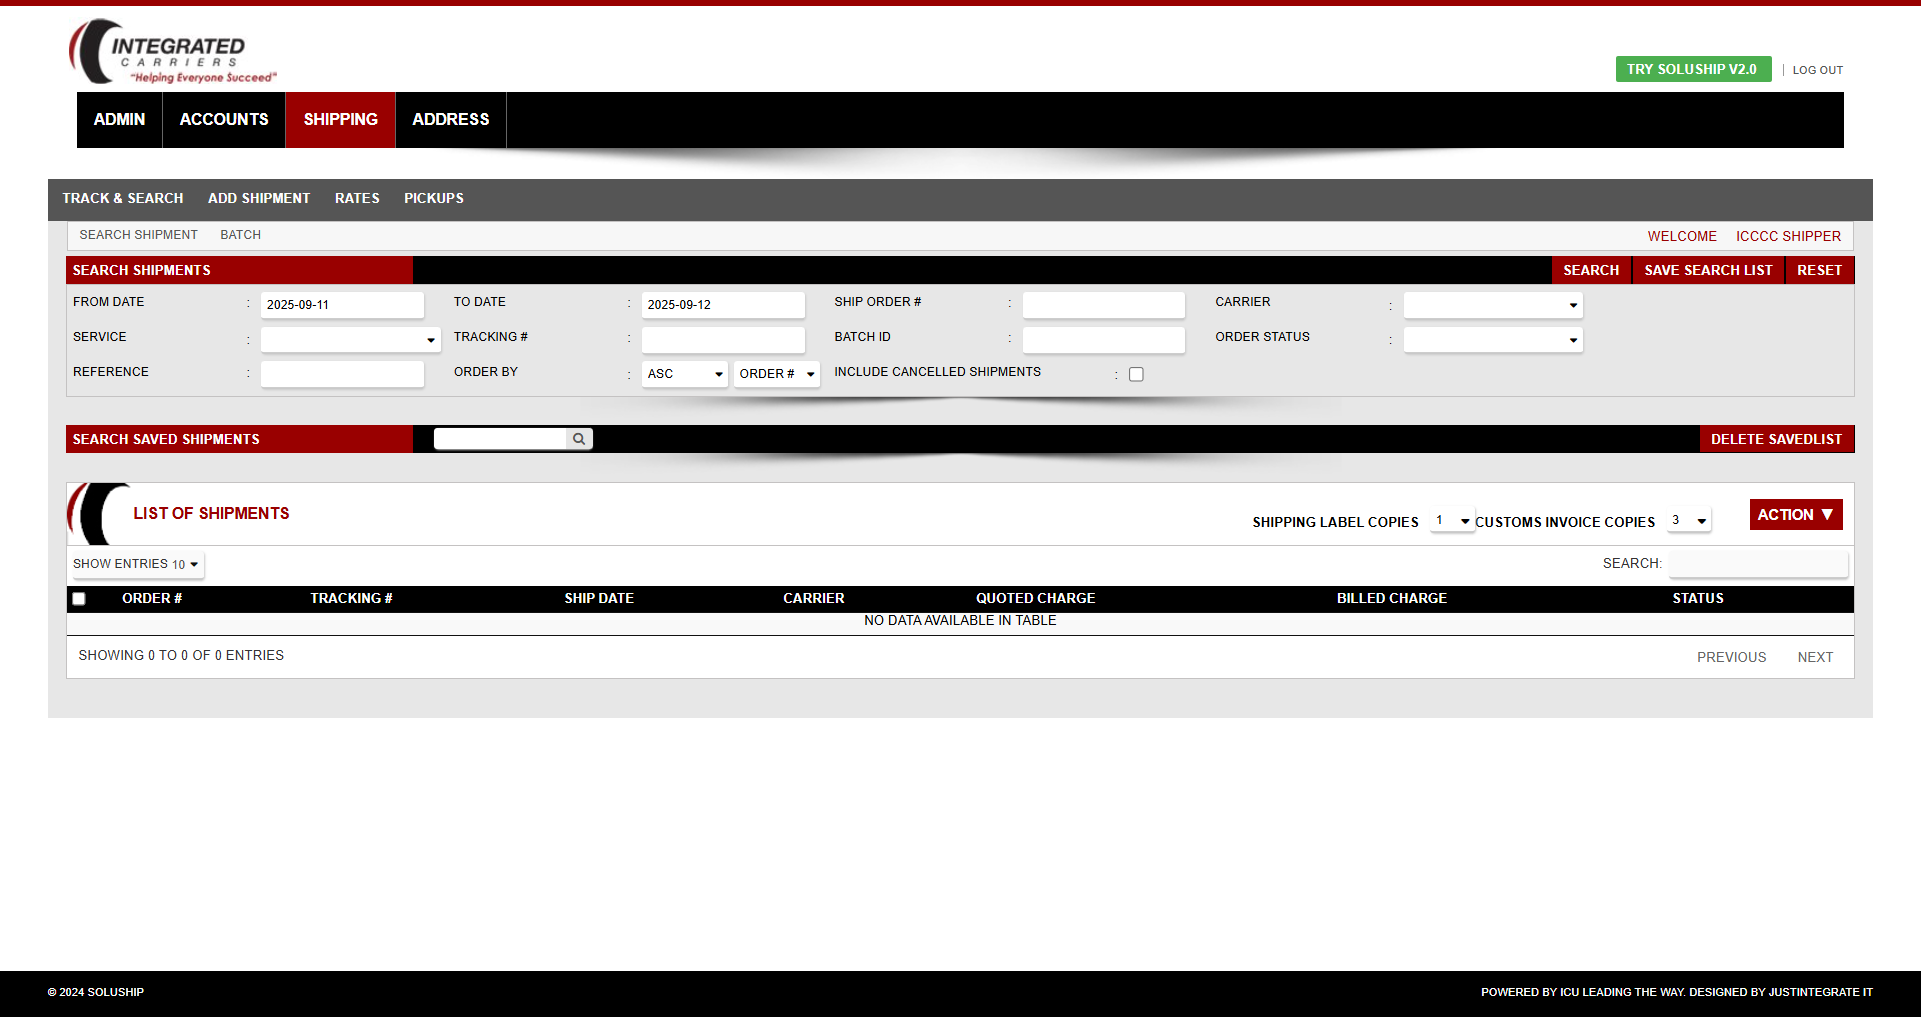Click 'No data available in table' text
The height and width of the screenshot is (1017, 1921).
tap(960, 621)
